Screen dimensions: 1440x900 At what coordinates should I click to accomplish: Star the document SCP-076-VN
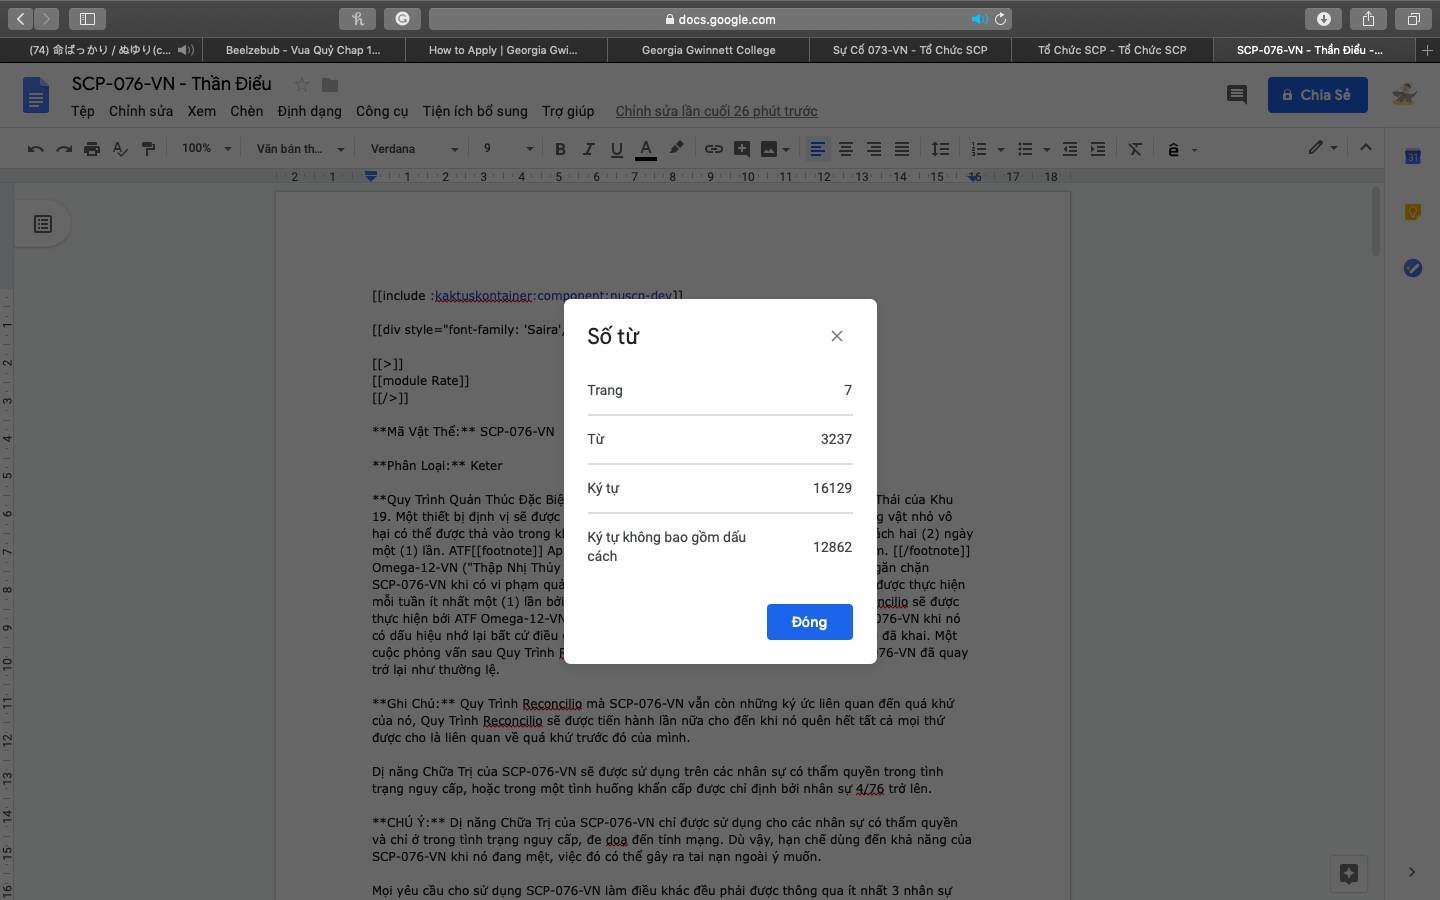click(301, 85)
